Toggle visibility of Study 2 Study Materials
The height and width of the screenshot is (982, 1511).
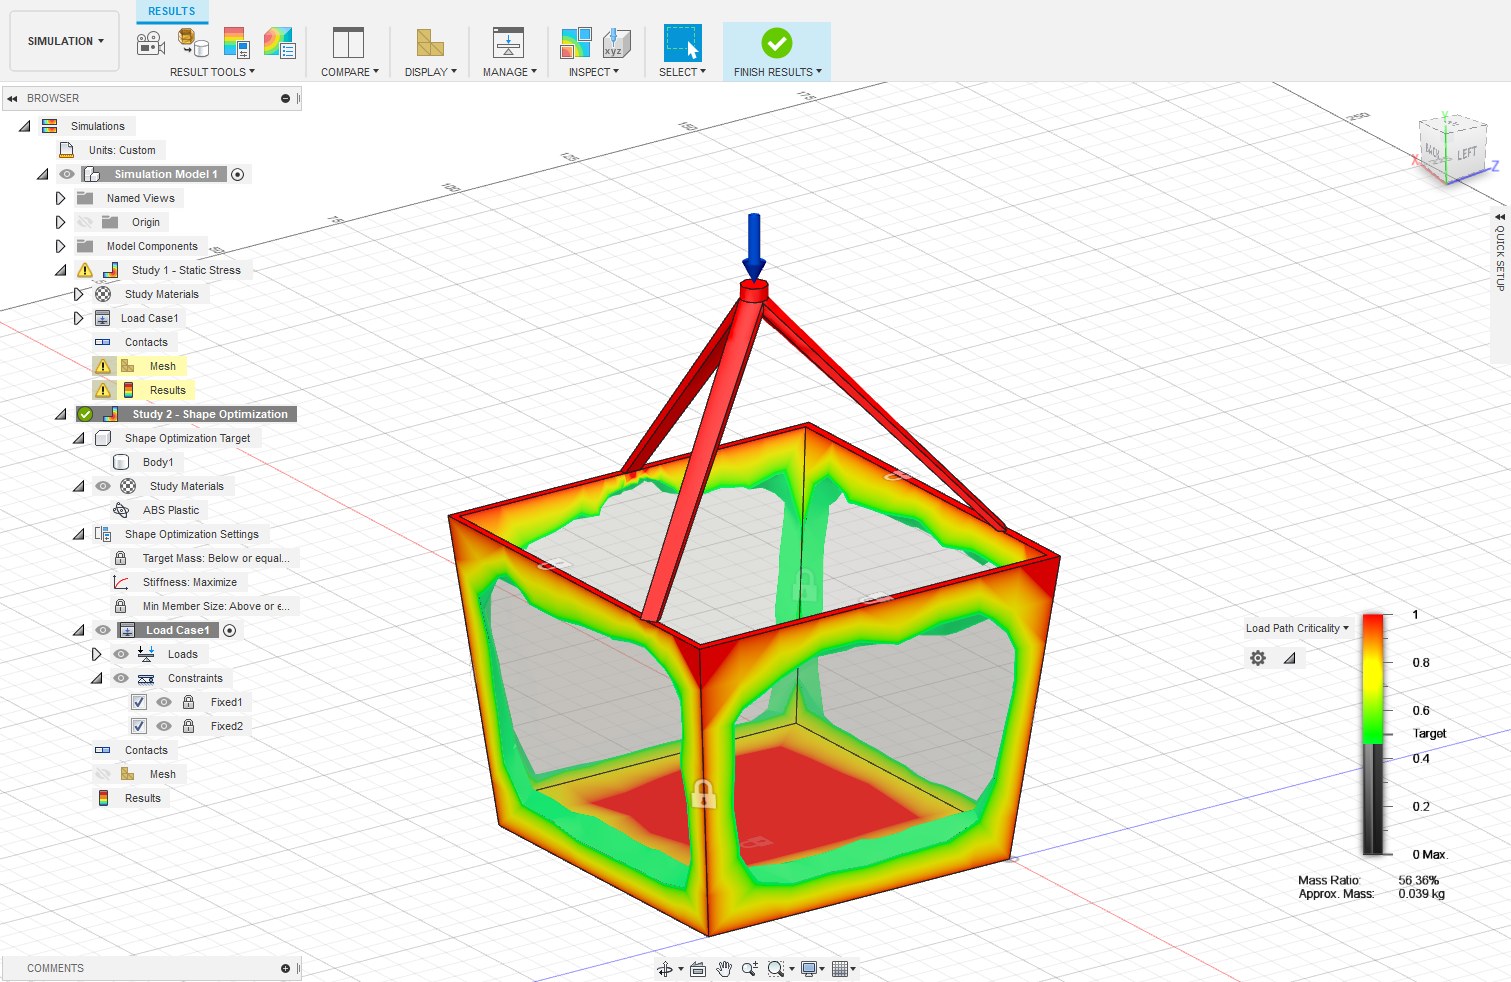pos(103,486)
